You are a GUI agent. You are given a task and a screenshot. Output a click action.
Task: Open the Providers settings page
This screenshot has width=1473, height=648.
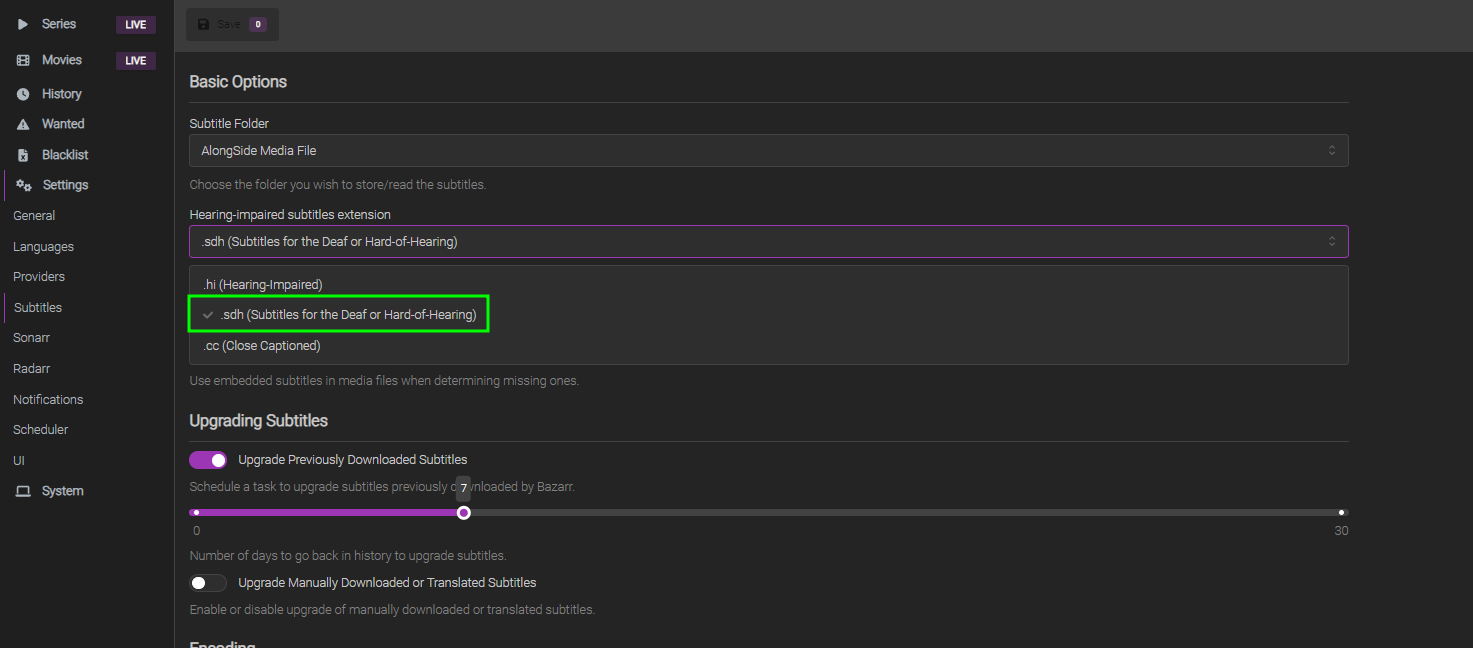(x=39, y=277)
